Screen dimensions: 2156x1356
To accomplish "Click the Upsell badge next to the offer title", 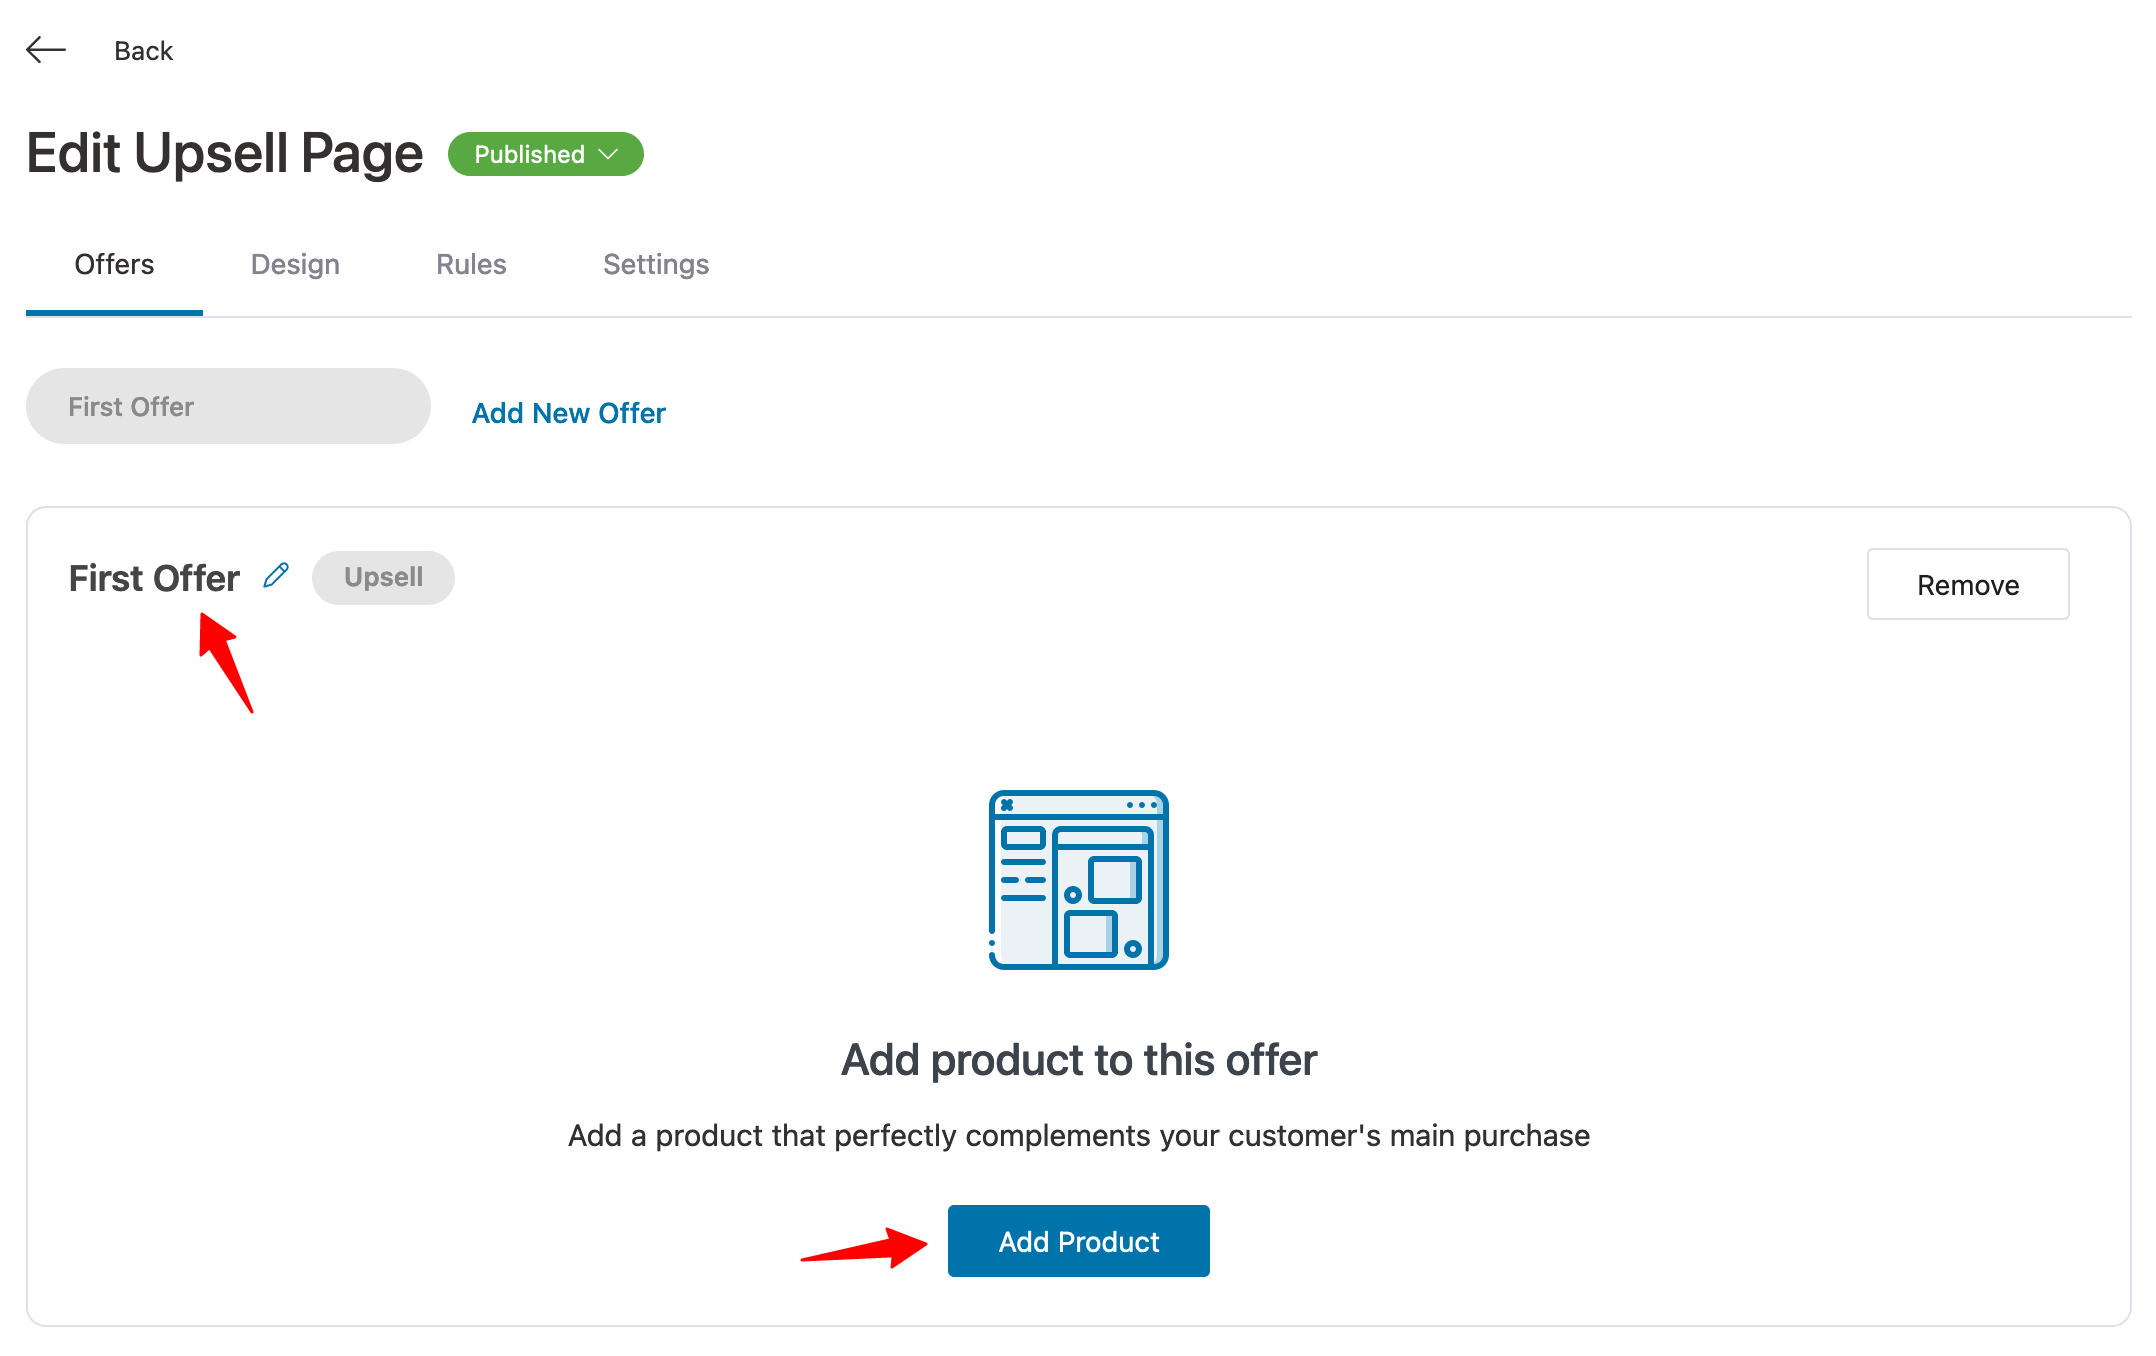I will pos(383,577).
